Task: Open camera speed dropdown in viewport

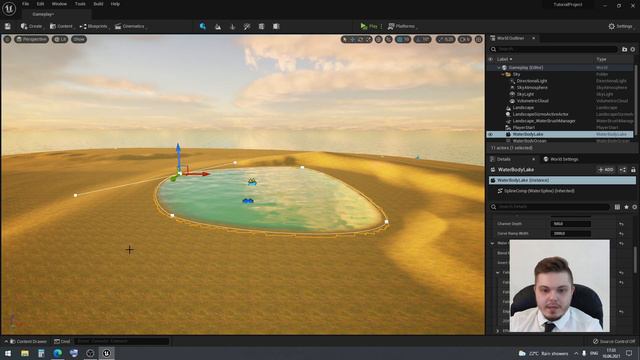Action: [464, 39]
